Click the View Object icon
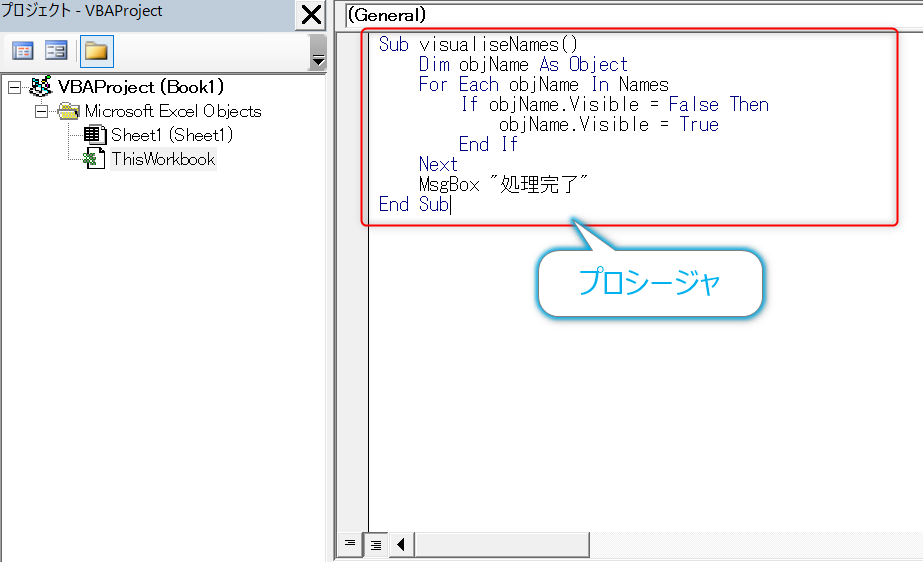The height and width of the screenshot is (562, 923). tap(56, 50)
